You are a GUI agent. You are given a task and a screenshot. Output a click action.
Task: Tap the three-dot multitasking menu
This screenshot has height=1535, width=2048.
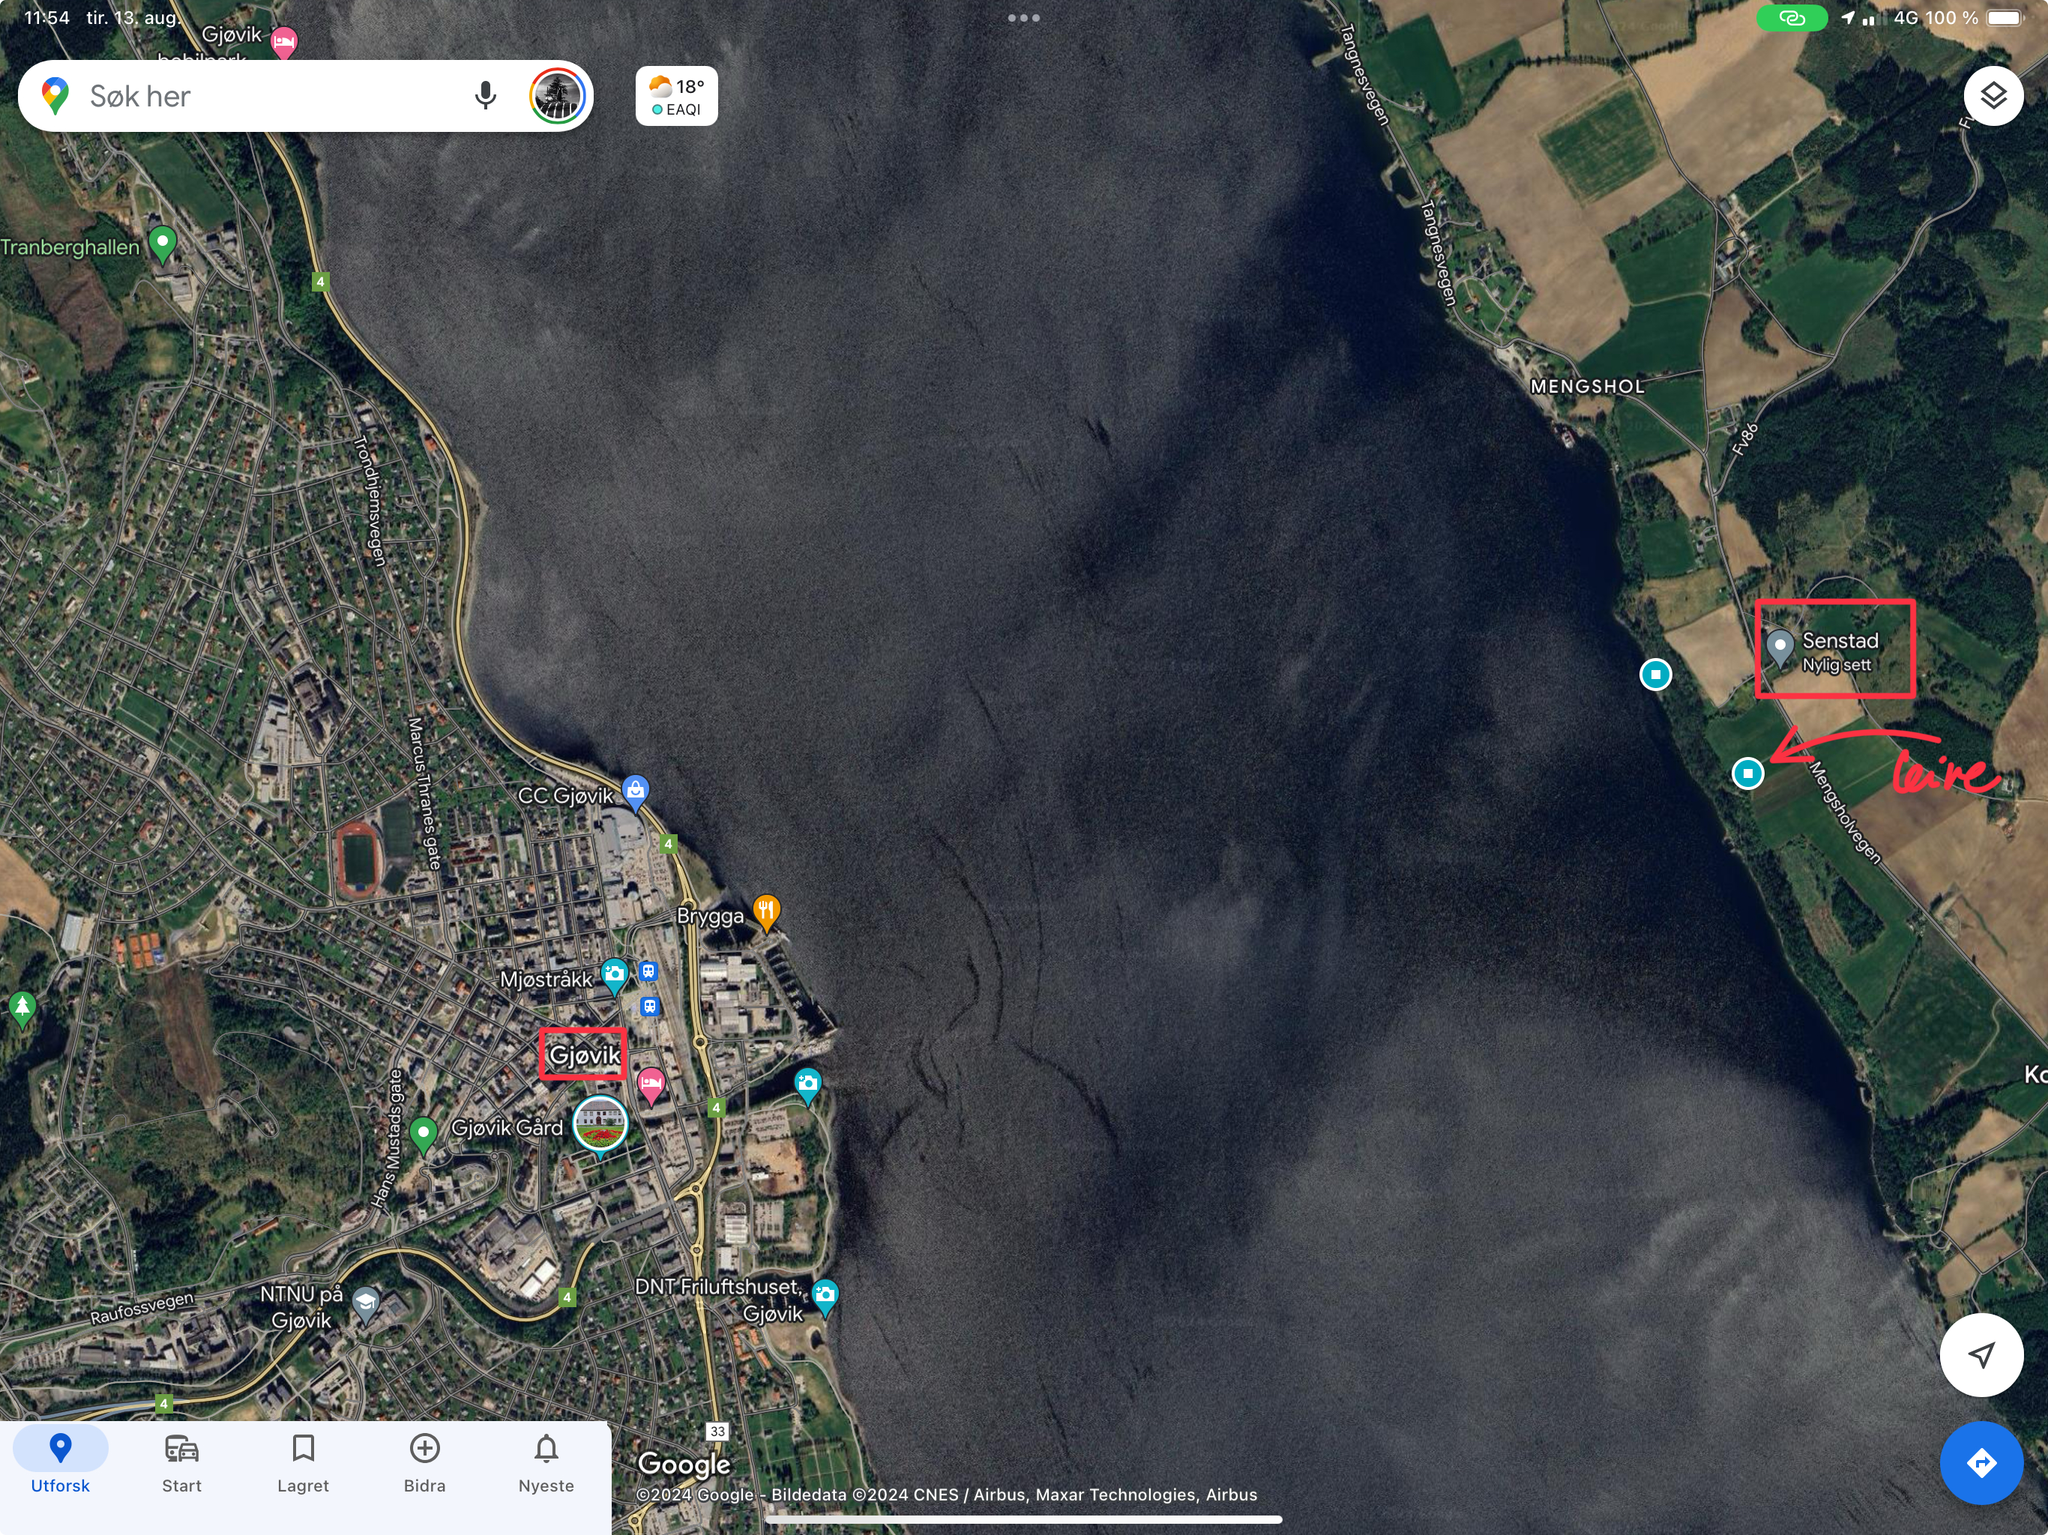[x=1023, y=18]
